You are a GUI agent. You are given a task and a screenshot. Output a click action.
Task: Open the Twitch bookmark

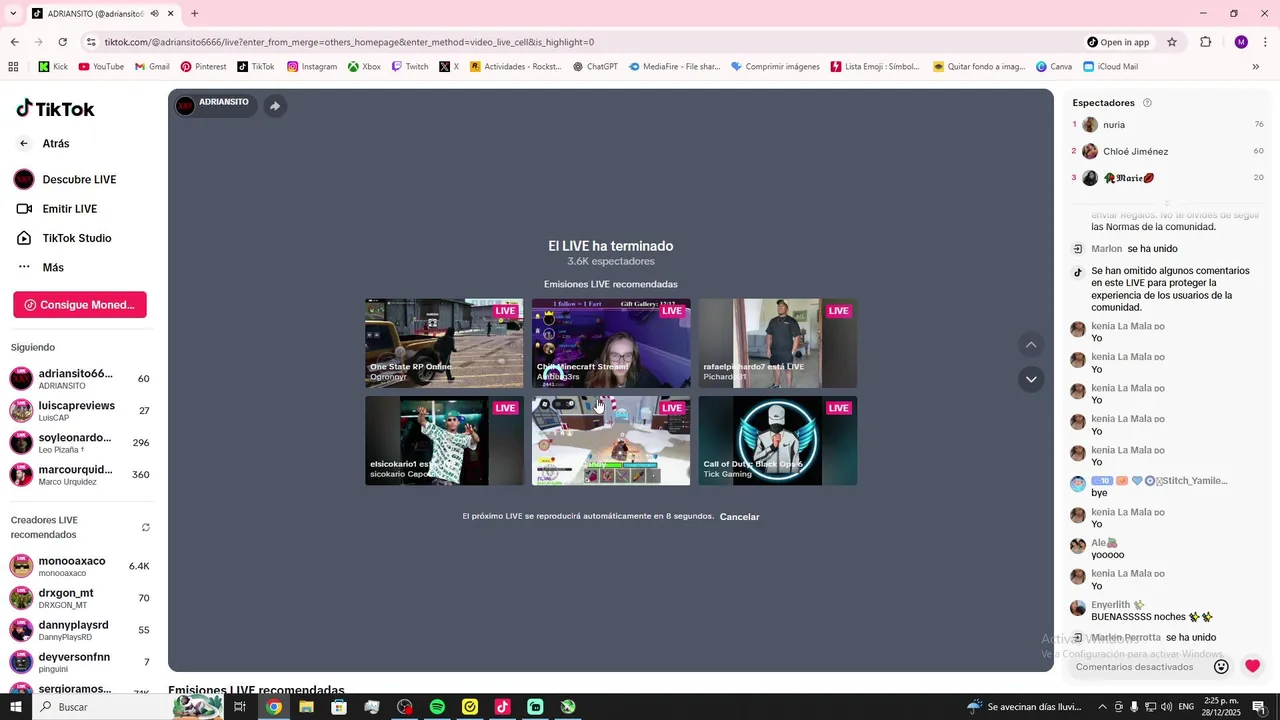(x=410, y=67)
